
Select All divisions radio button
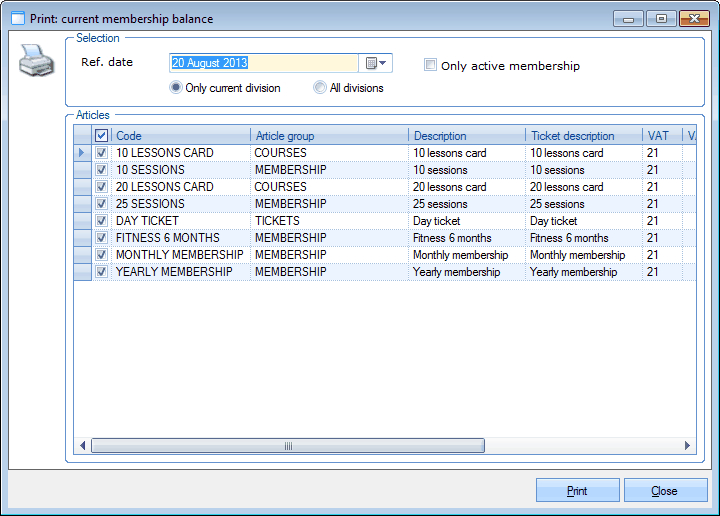coord(320,88)
